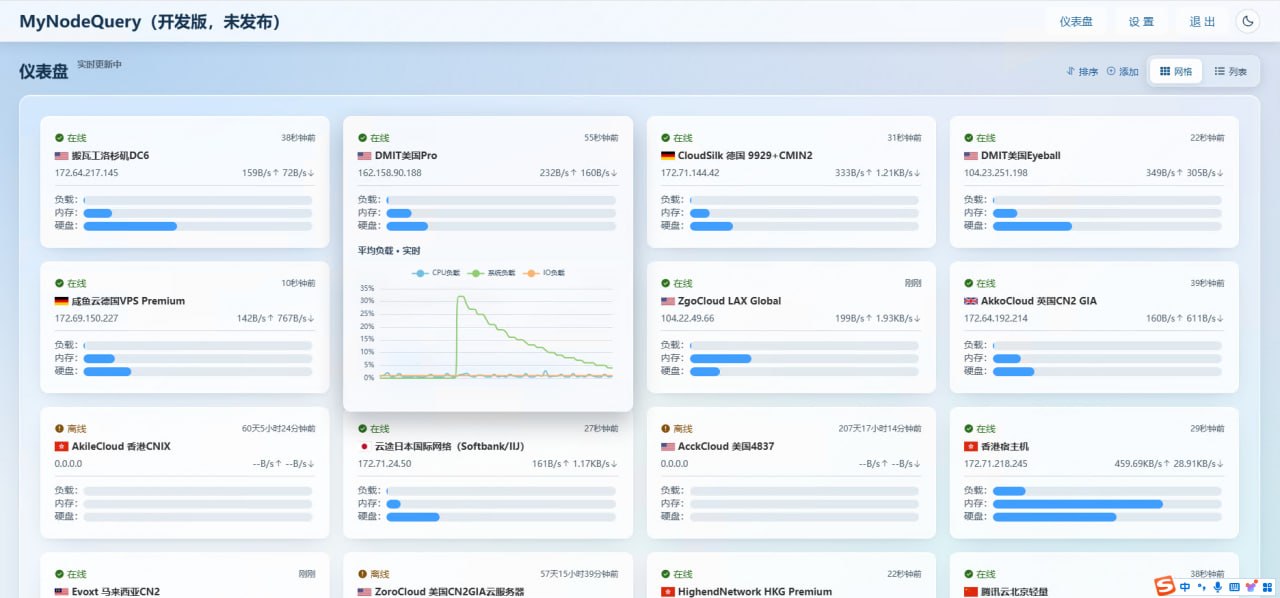
Task: Switch the 中 Chinese/English input mode
Action: pos(1185,586)
